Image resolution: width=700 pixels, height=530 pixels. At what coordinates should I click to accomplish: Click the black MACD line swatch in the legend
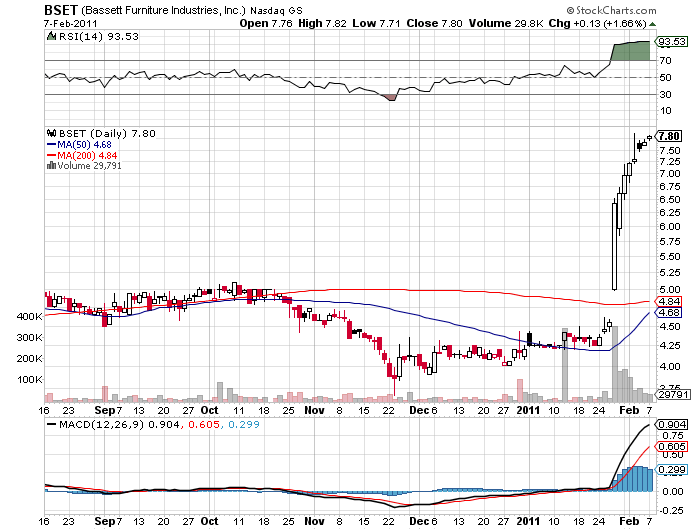coord(52,424)
